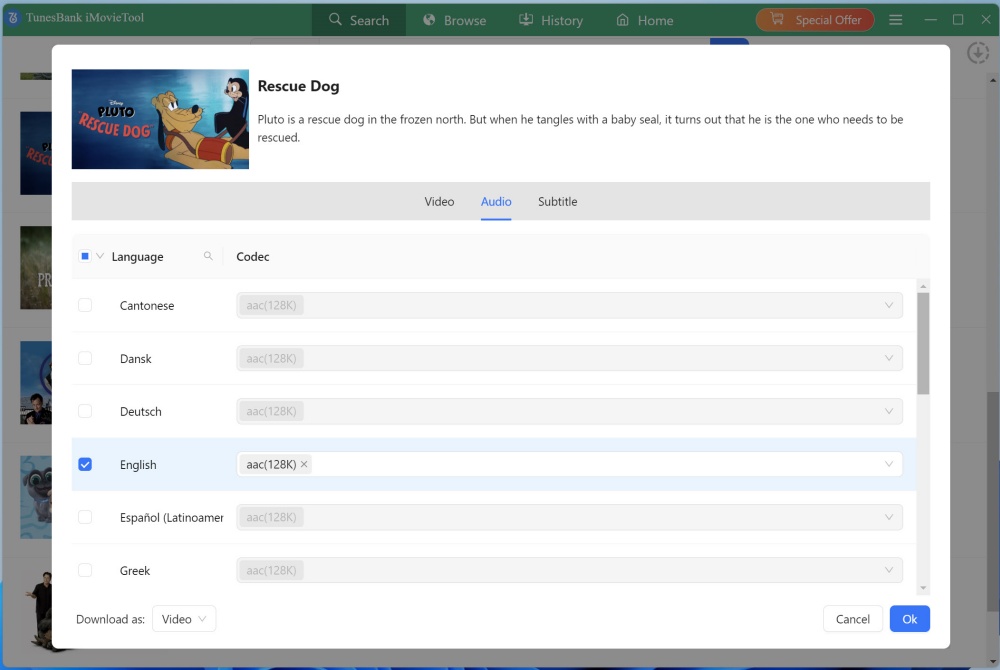Click the History download icon

click(526, 20)
